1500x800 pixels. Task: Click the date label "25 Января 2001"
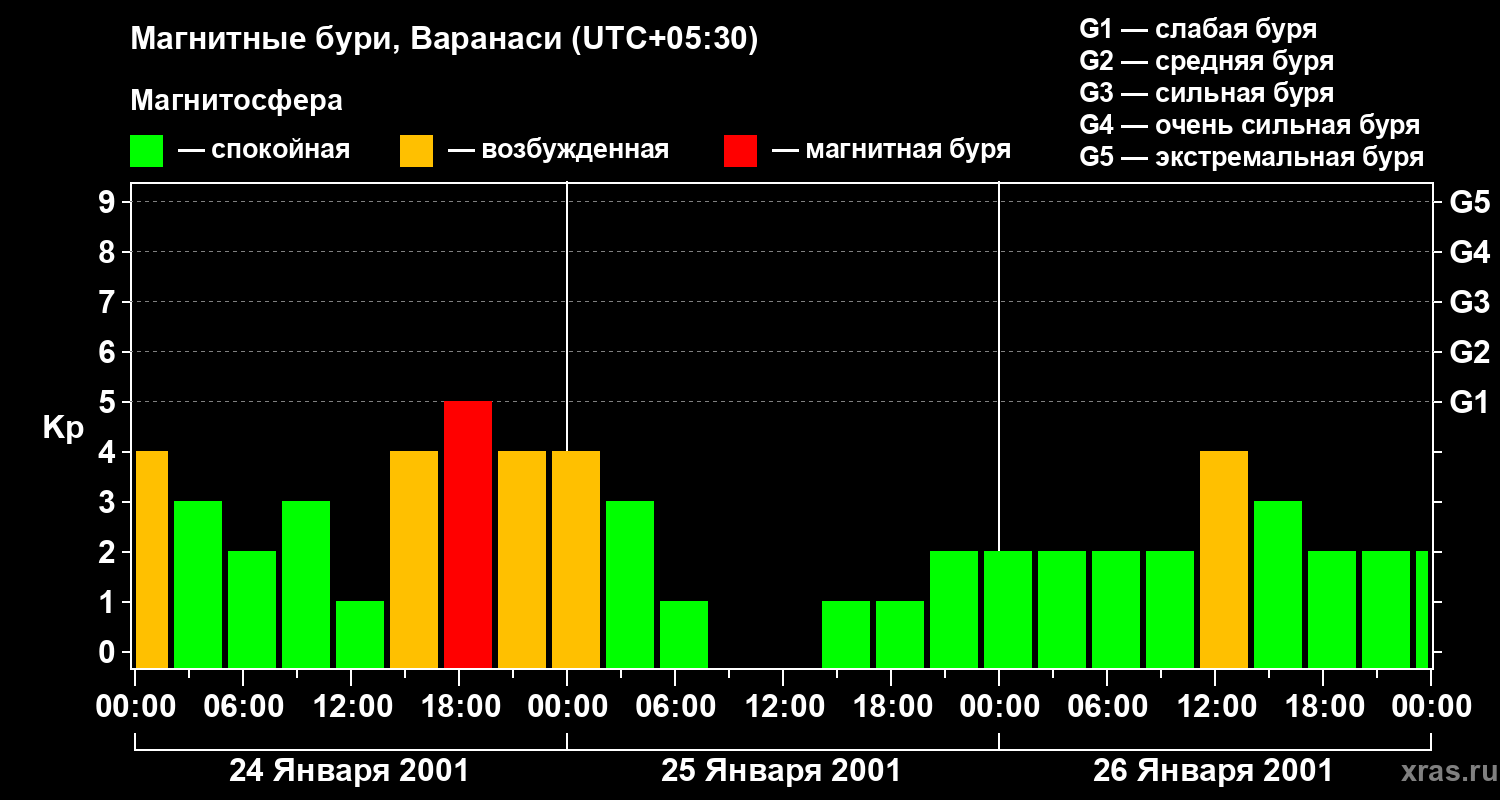click(781, 771)
